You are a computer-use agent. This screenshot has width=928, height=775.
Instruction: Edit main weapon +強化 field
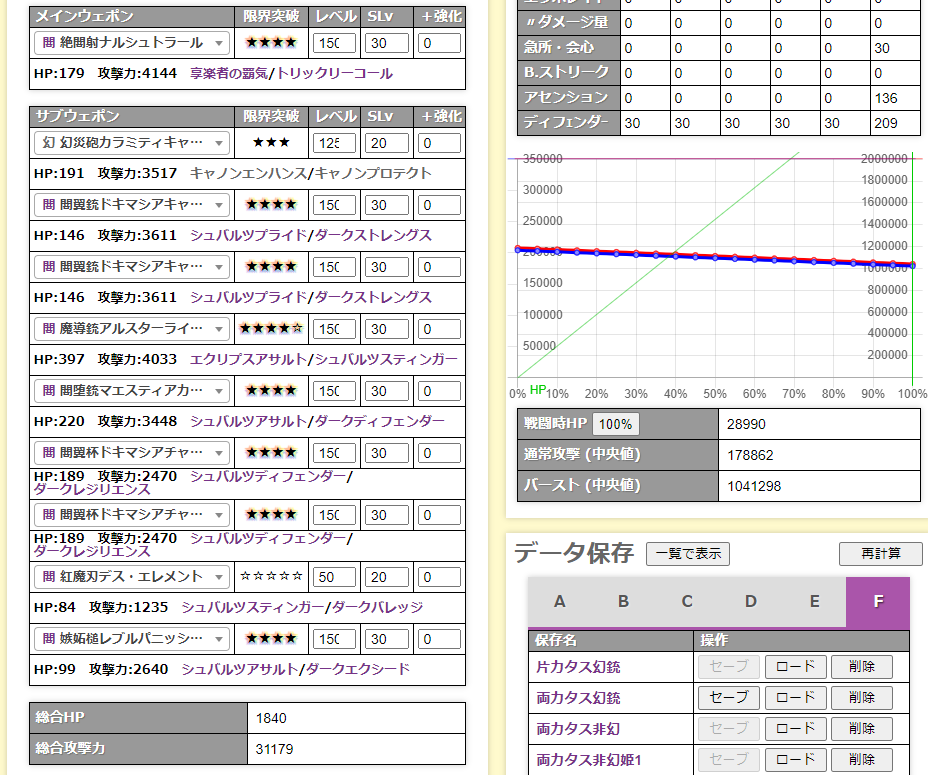click(x=439, y=43)
